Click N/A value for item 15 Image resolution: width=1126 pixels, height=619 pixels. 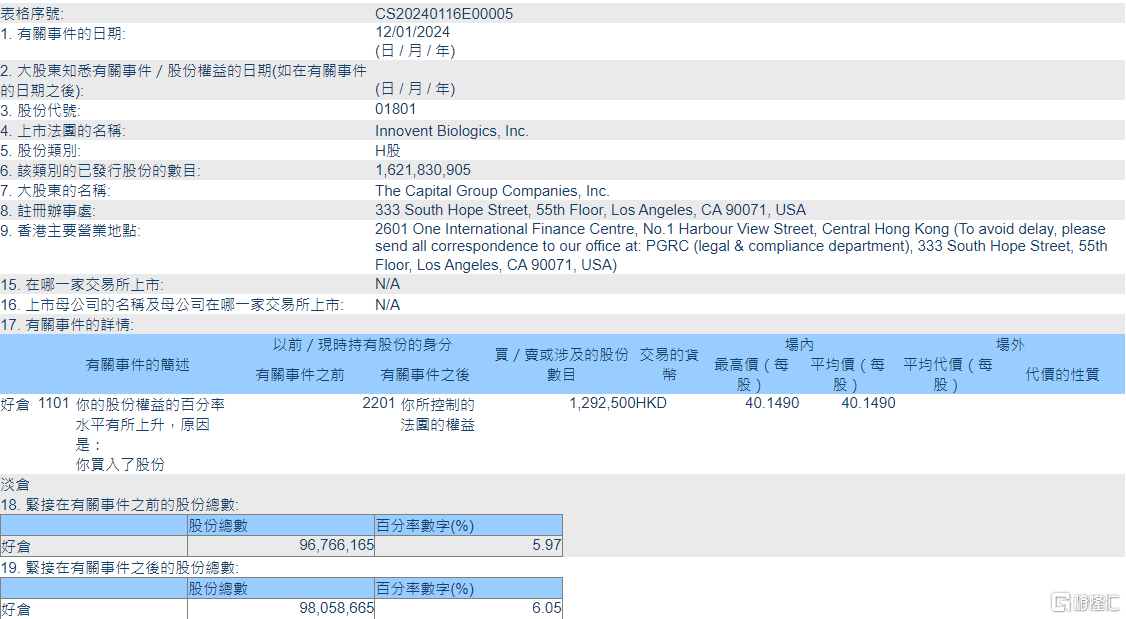click(388, 284)
